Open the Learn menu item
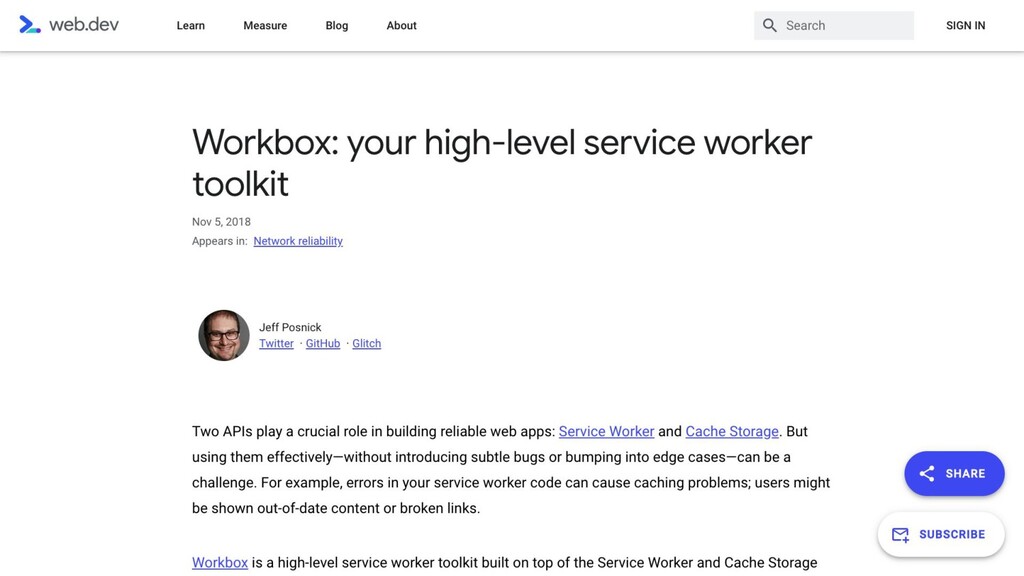The image size is (1024, 576). pyautogui.click(x=191, y=25)
